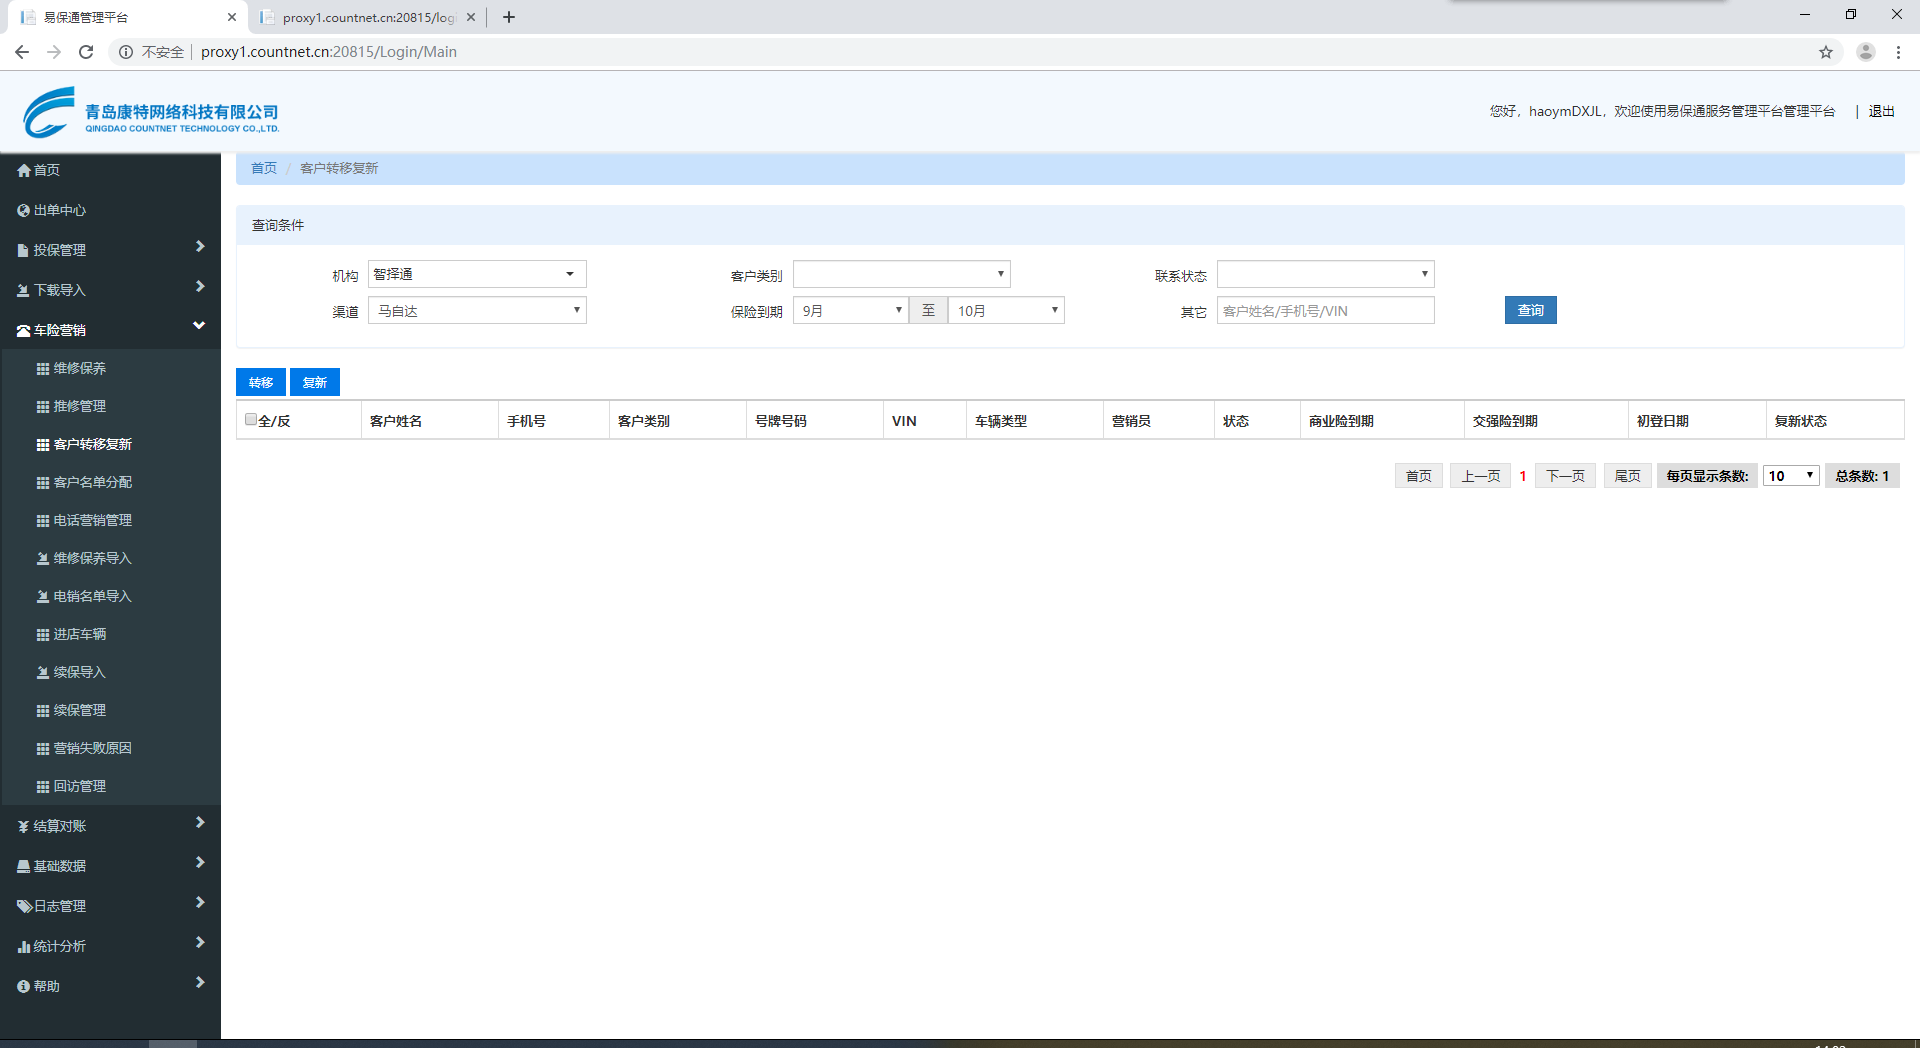Click the browser back arrow
This screenshot has width=1920, height=1048.
pyautogui.click(x=22, y=52)
